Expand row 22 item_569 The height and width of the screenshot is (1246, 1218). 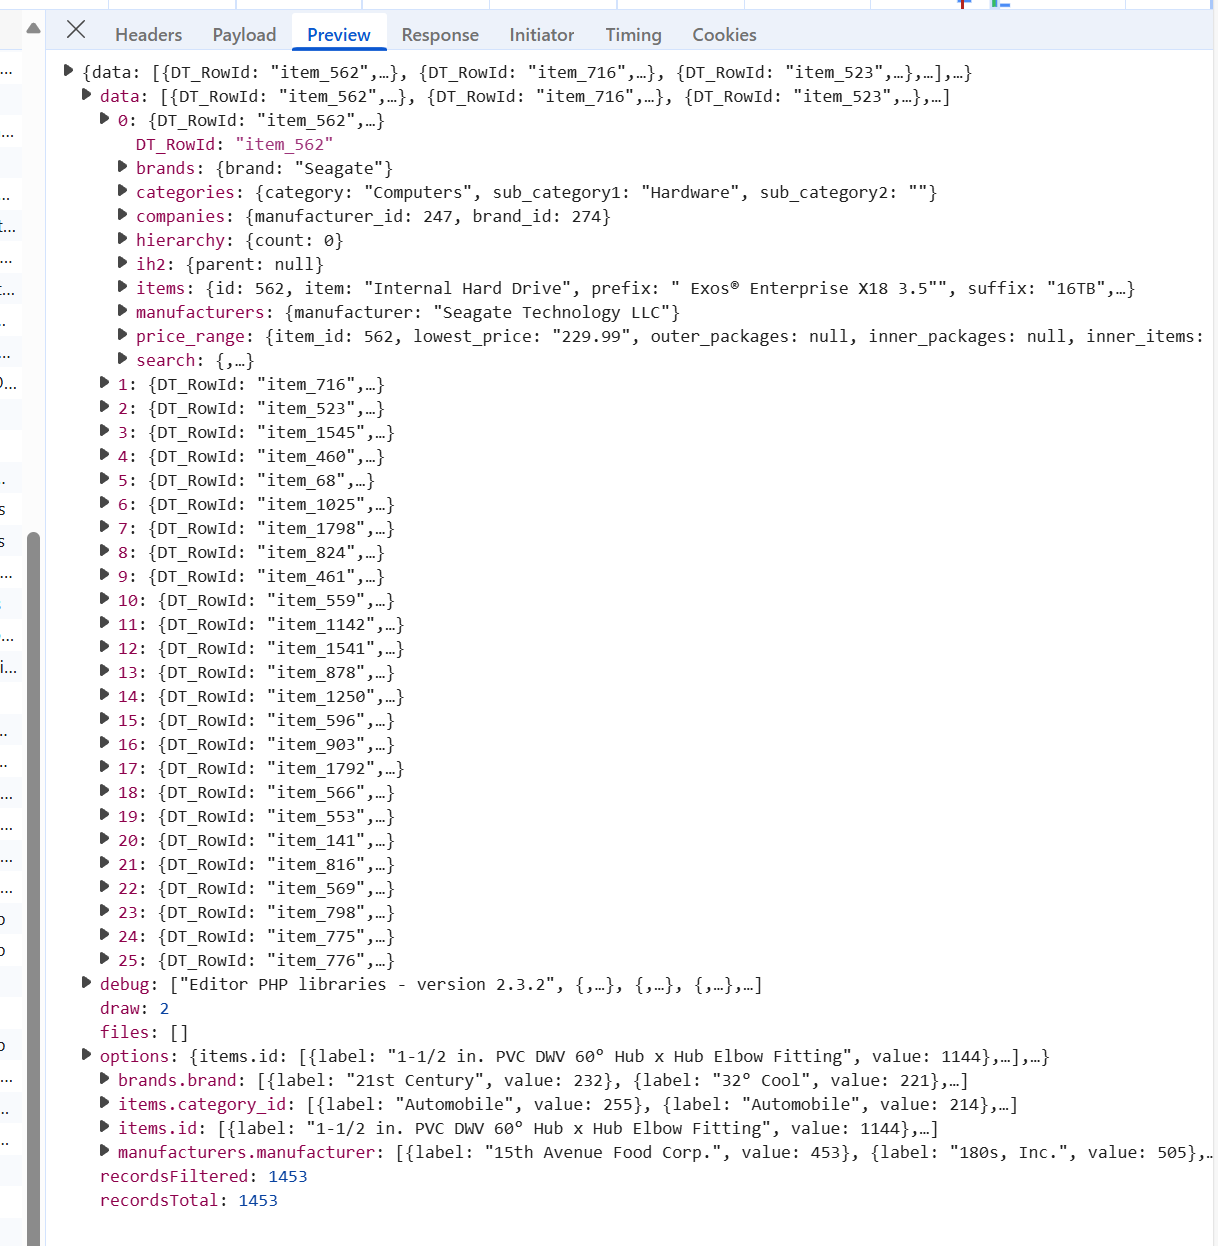click(x=104, y=886)
